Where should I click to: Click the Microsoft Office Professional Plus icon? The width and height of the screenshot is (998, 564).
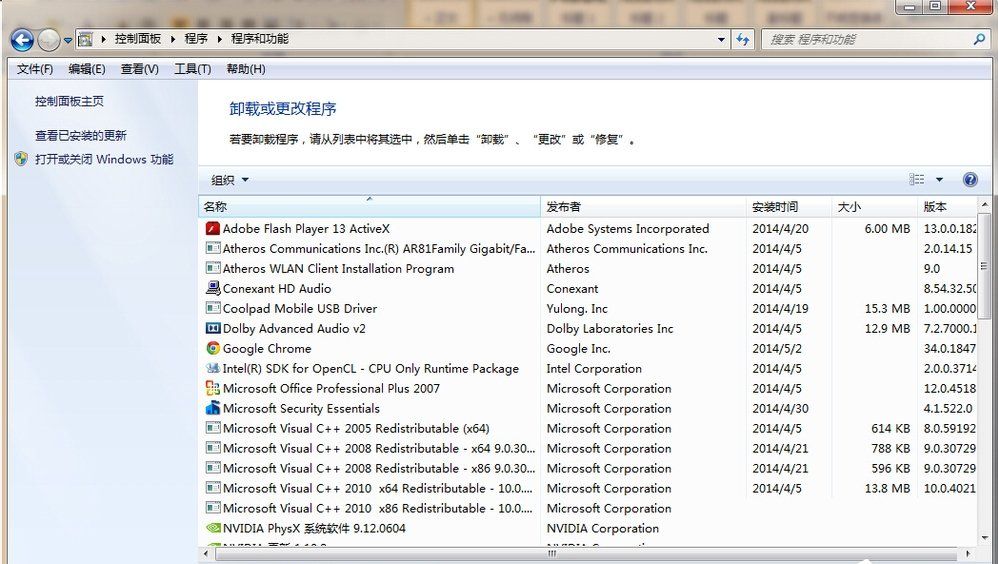[213, 388]
